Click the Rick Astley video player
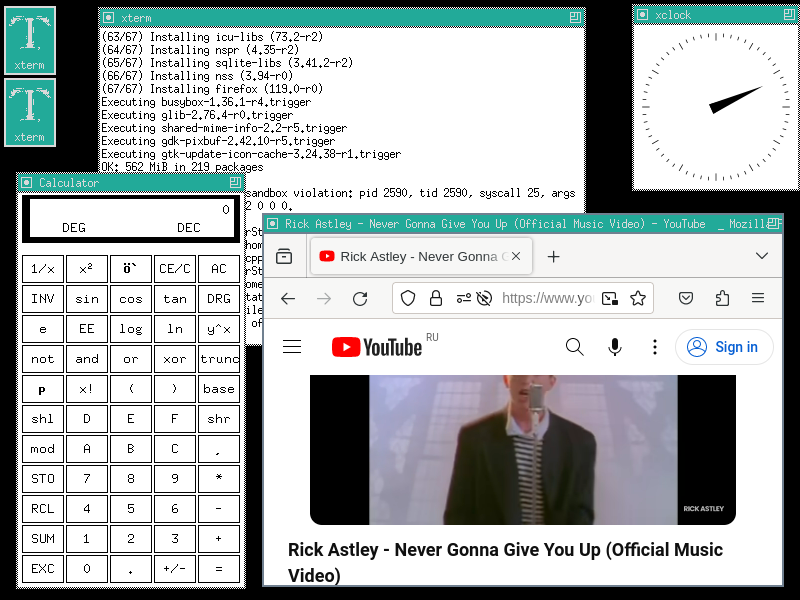This screenshot has height=600, width=800. (523, 450)
